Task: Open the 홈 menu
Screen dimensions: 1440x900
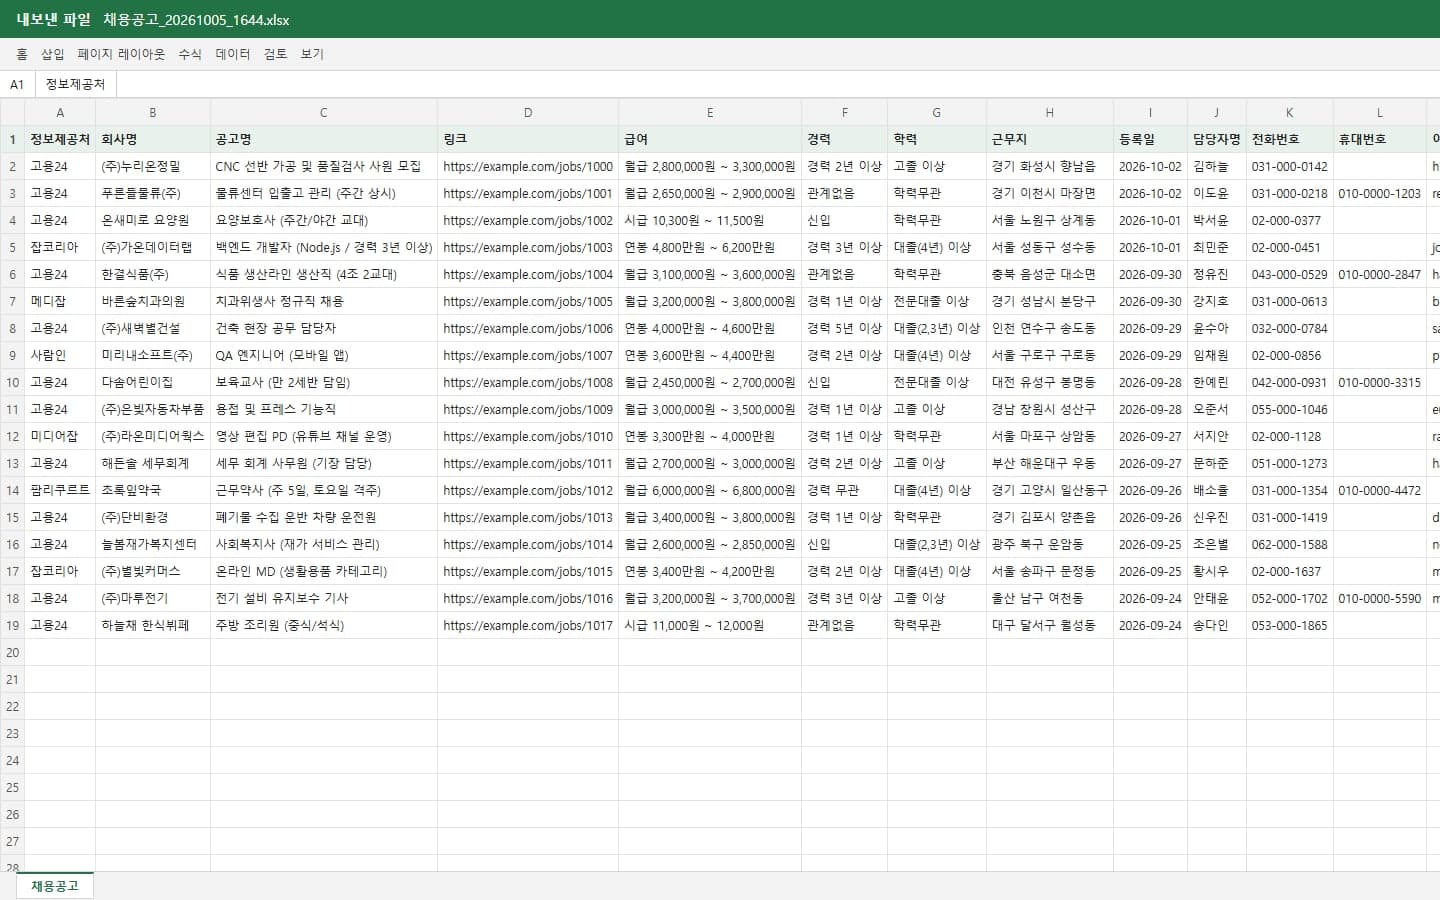Action: [x=22, y=54]
